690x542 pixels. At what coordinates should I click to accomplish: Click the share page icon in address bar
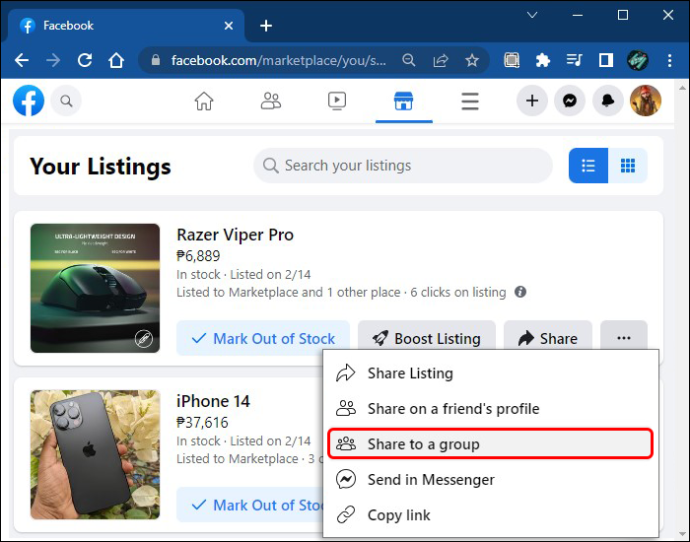coord(440,60)
